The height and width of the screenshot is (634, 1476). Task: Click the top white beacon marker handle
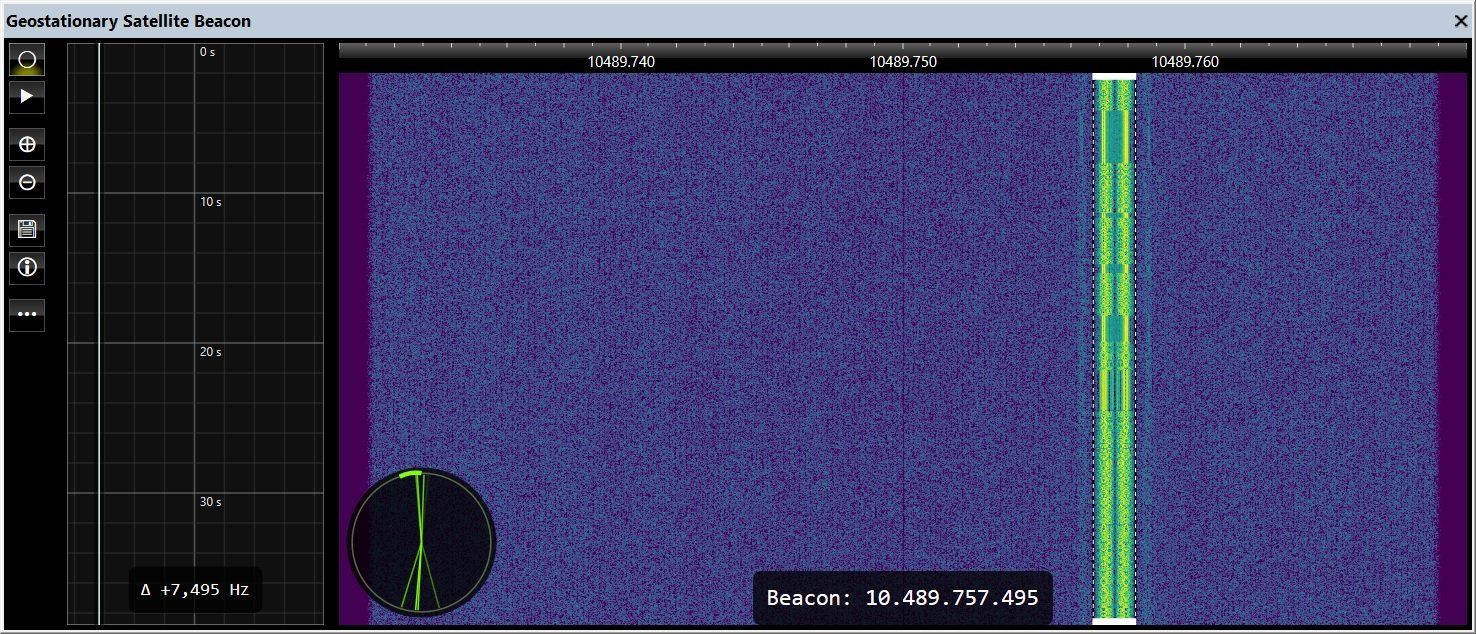coord(1114,76)
